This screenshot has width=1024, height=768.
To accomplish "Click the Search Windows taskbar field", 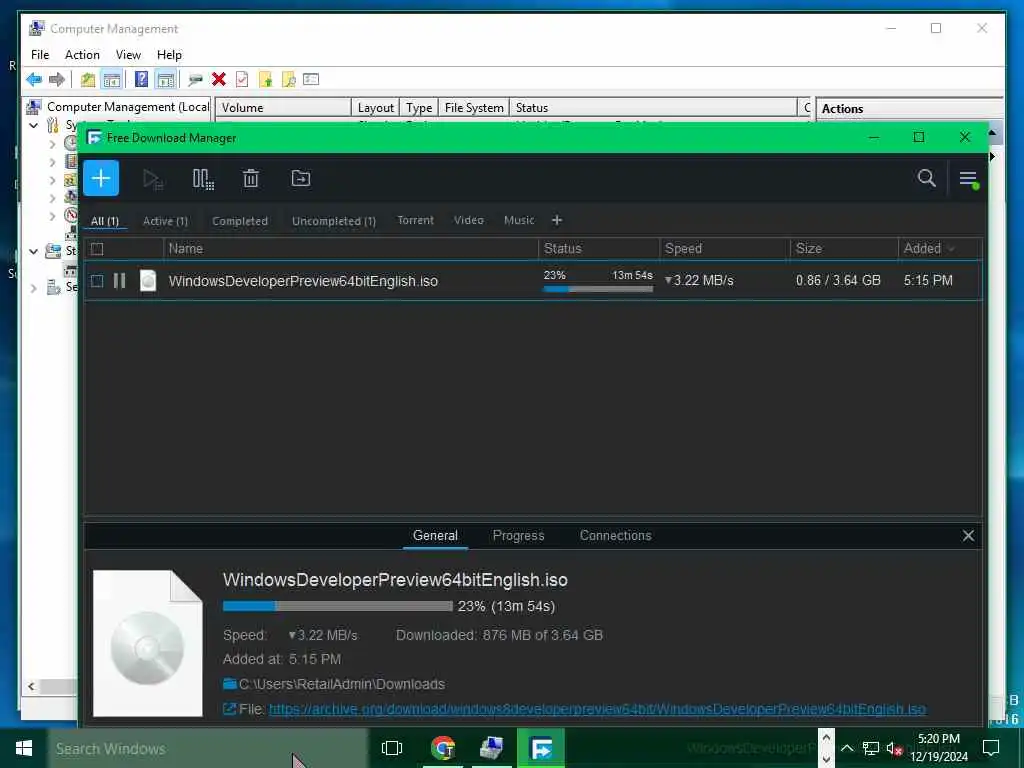I will pyautogui.click(x=208, y=748).
